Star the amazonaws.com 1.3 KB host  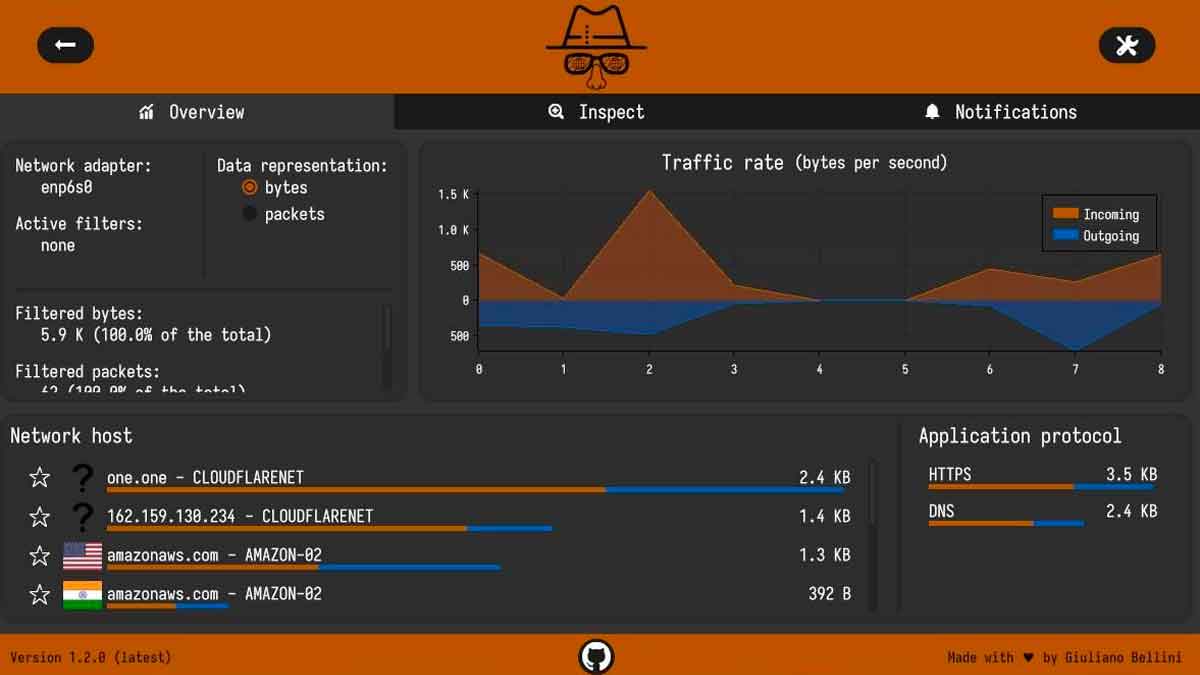tap(40, 556)
